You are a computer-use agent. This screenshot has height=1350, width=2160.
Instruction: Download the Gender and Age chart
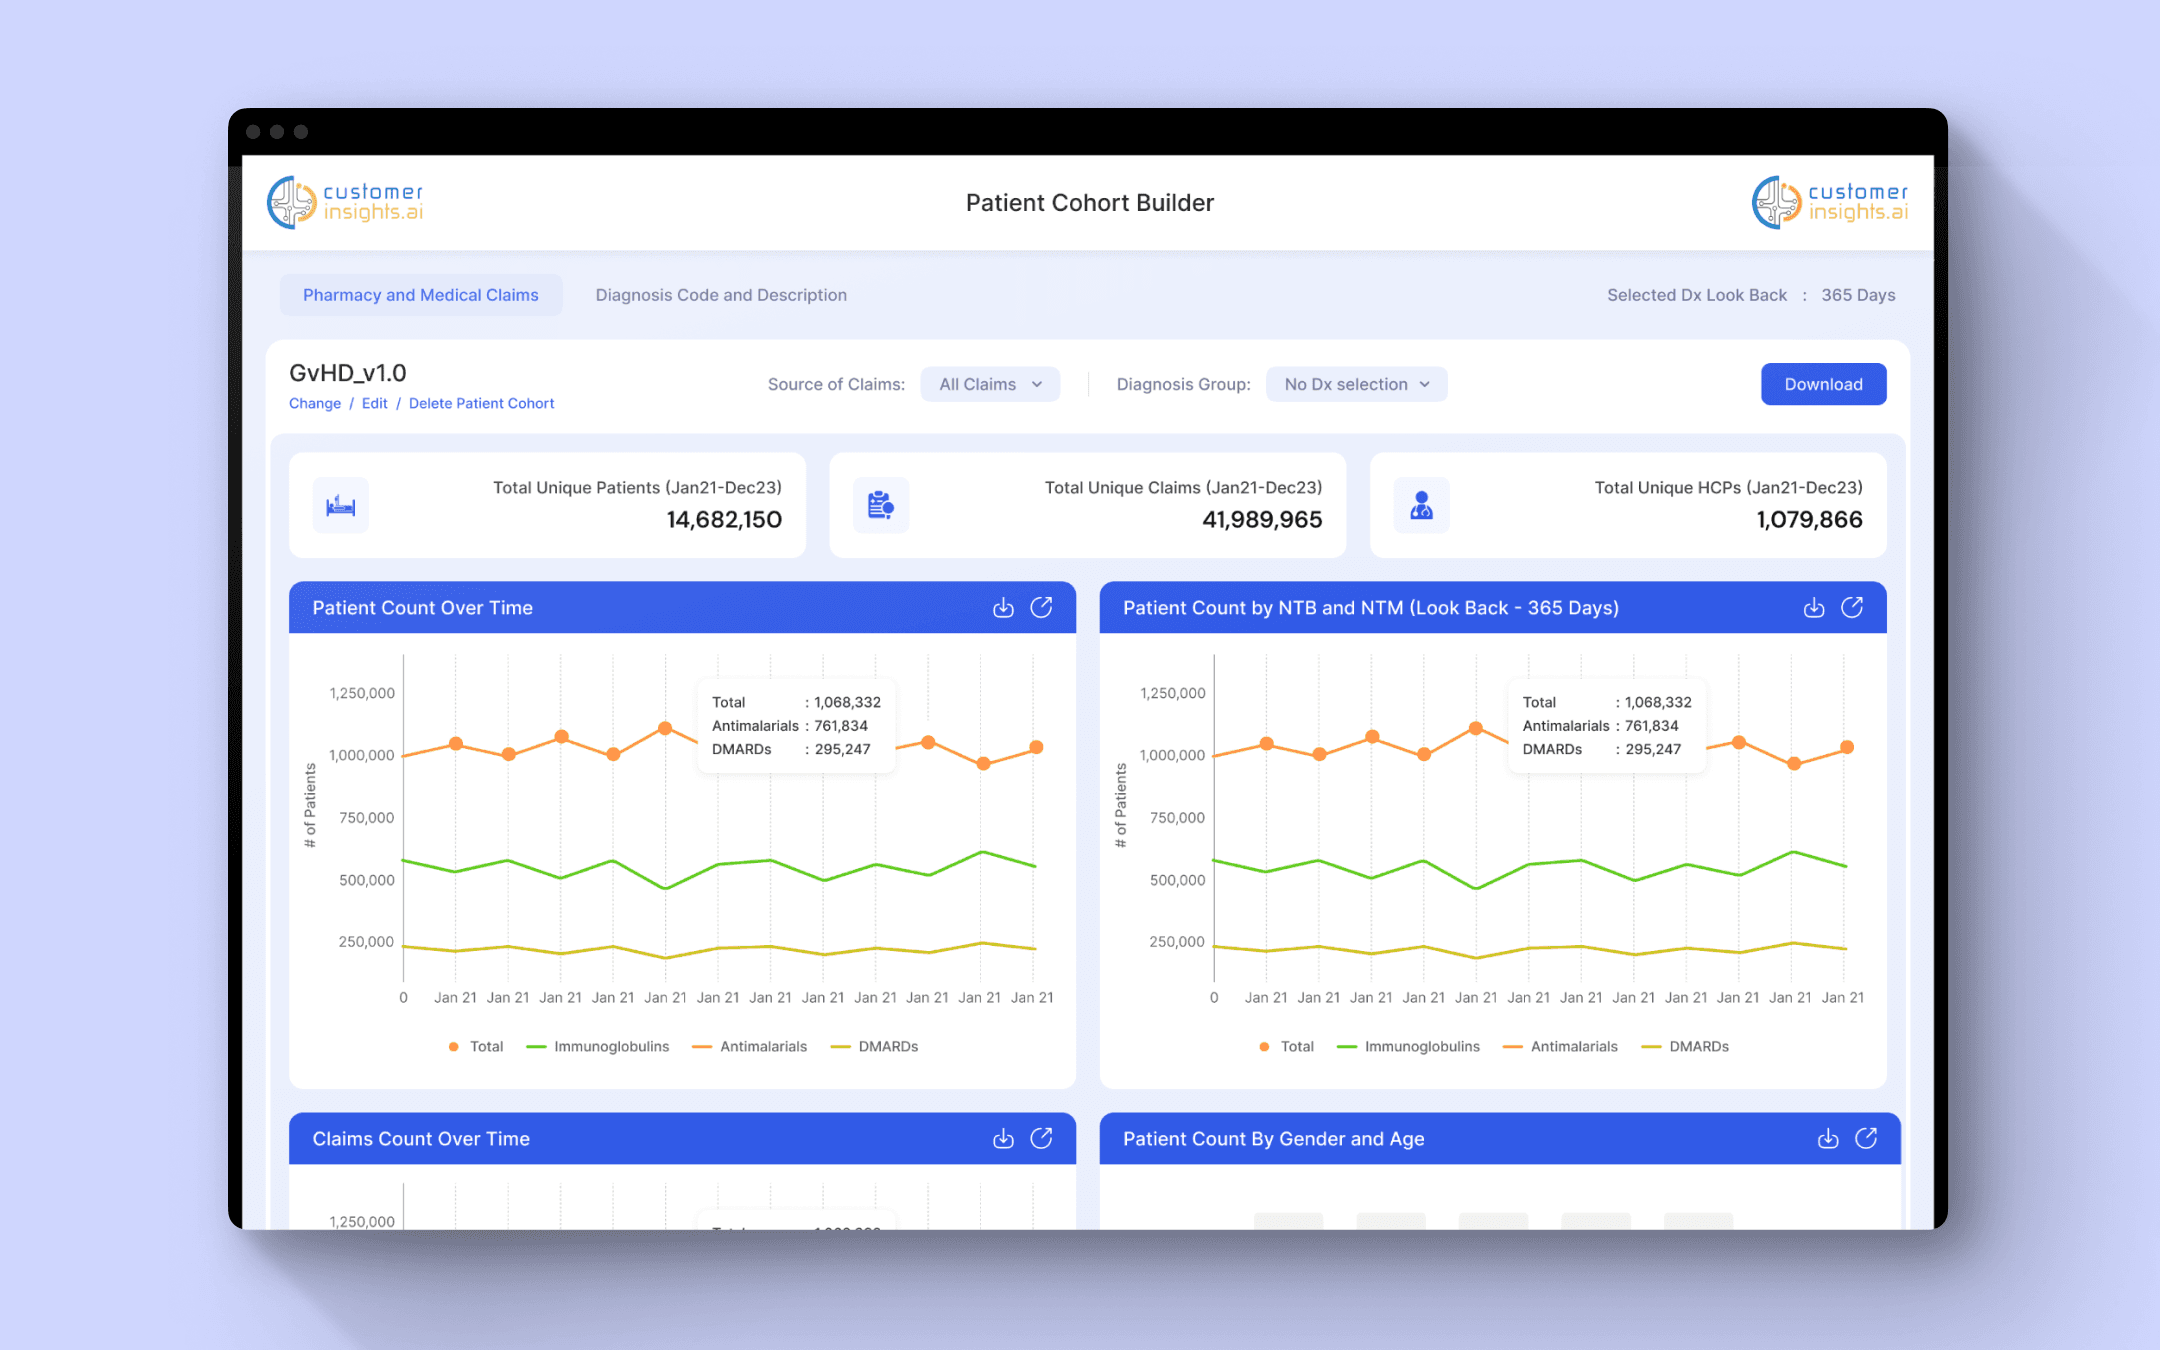tap(1828, 1139)
